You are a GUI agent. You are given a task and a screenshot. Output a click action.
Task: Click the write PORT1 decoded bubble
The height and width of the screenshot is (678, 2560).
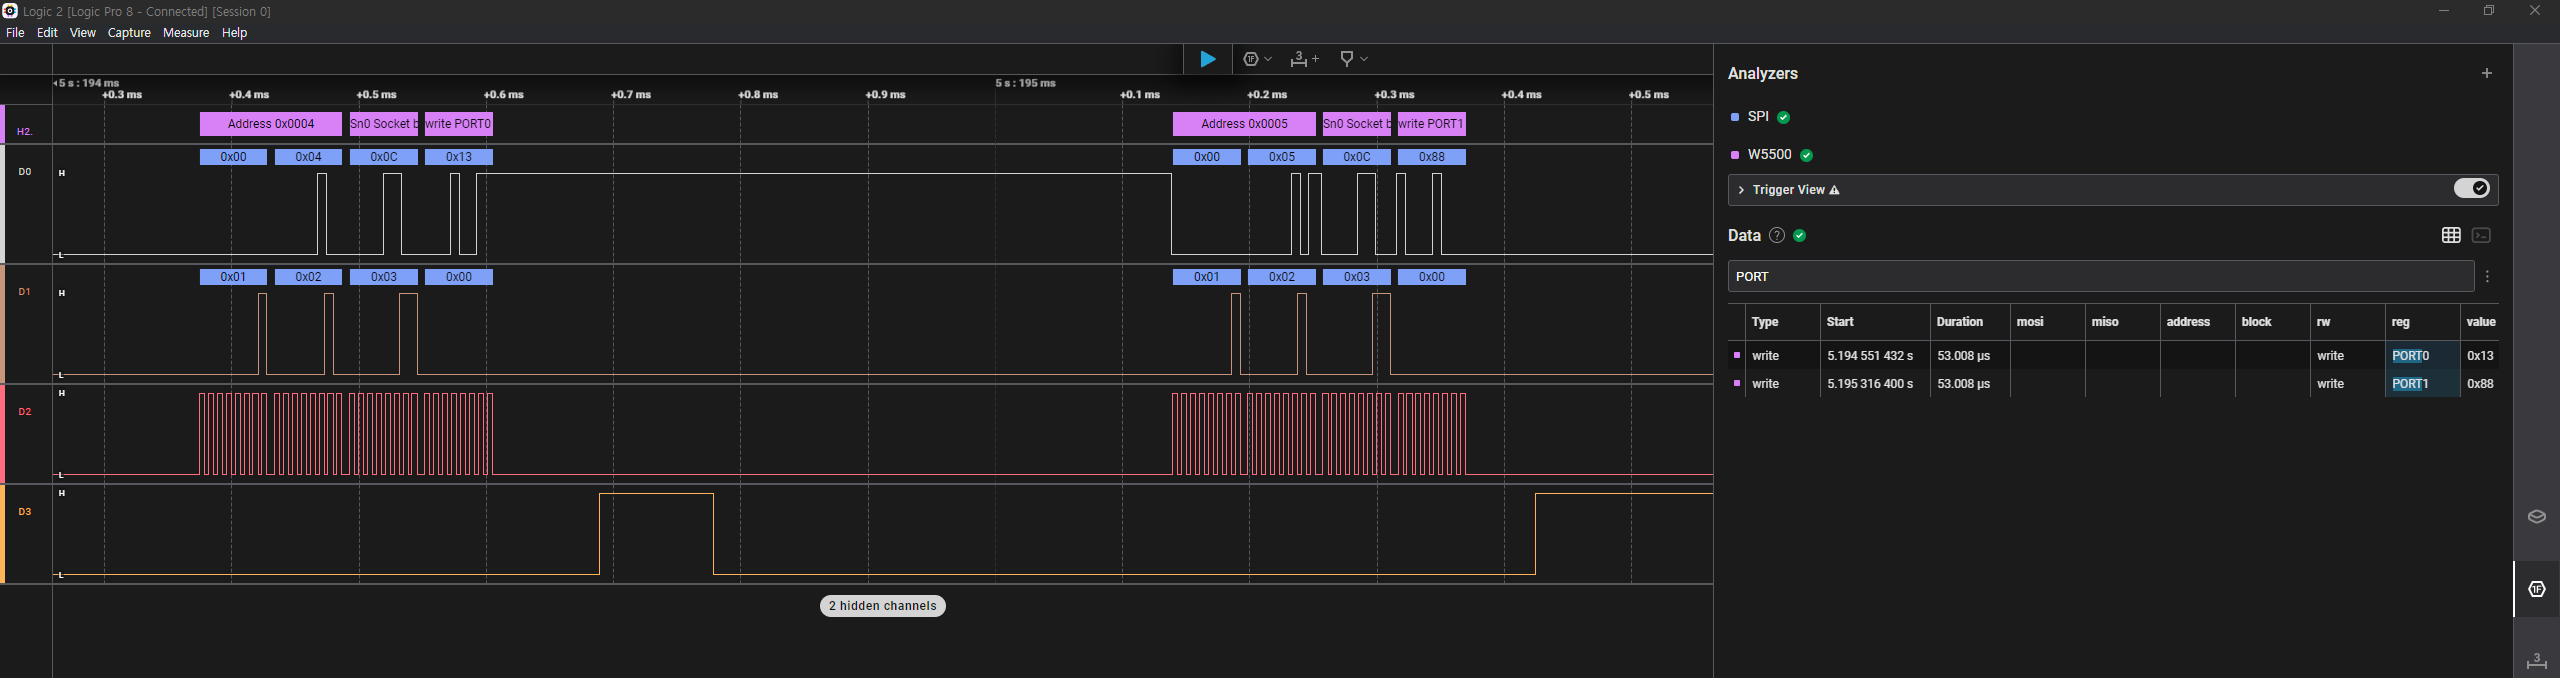[x=1431, y=124]
